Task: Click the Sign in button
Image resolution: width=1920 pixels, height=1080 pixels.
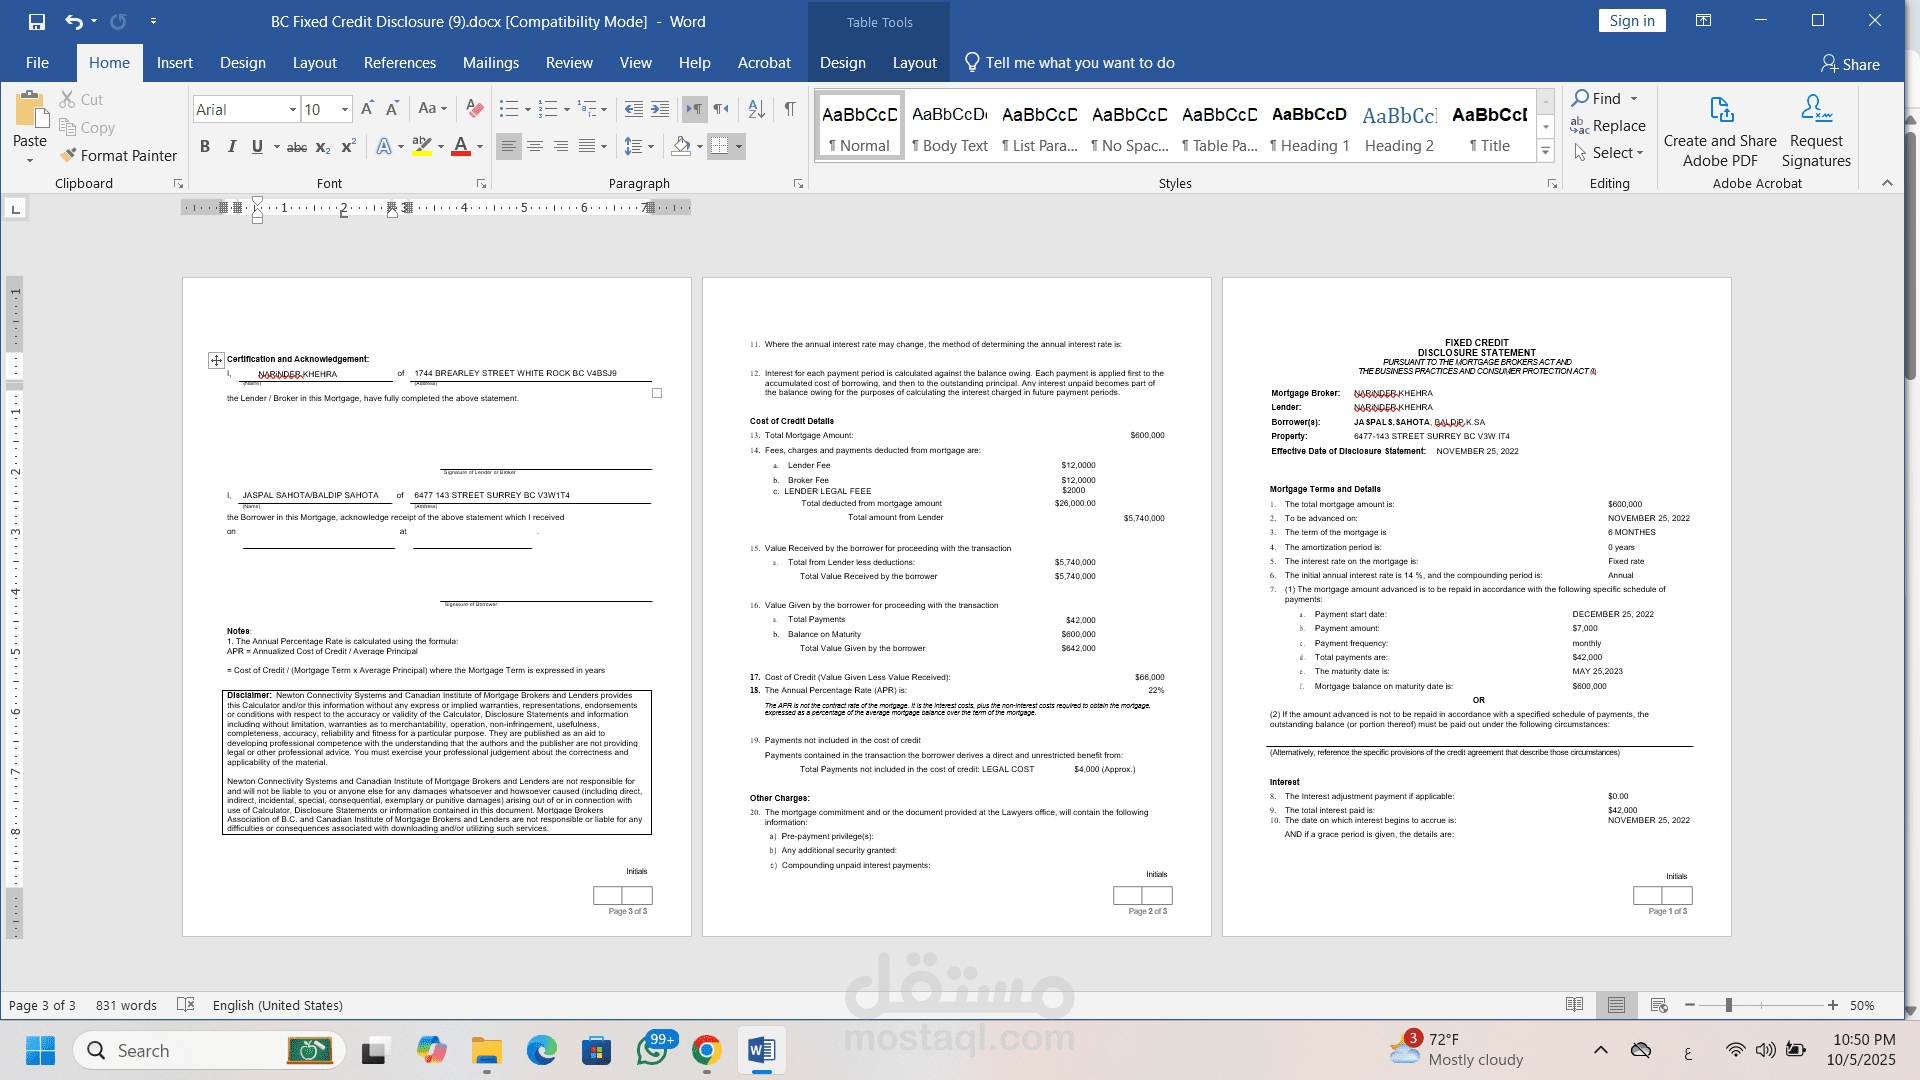Action: coord(1631,20)
